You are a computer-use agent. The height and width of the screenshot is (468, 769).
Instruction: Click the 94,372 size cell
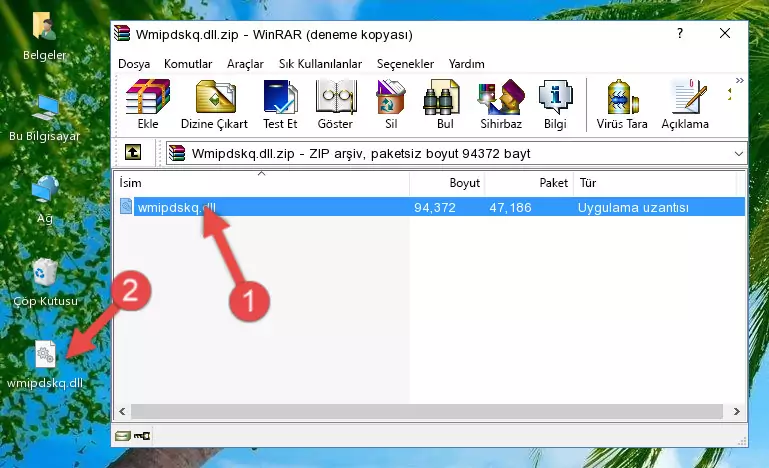(435, 208)
